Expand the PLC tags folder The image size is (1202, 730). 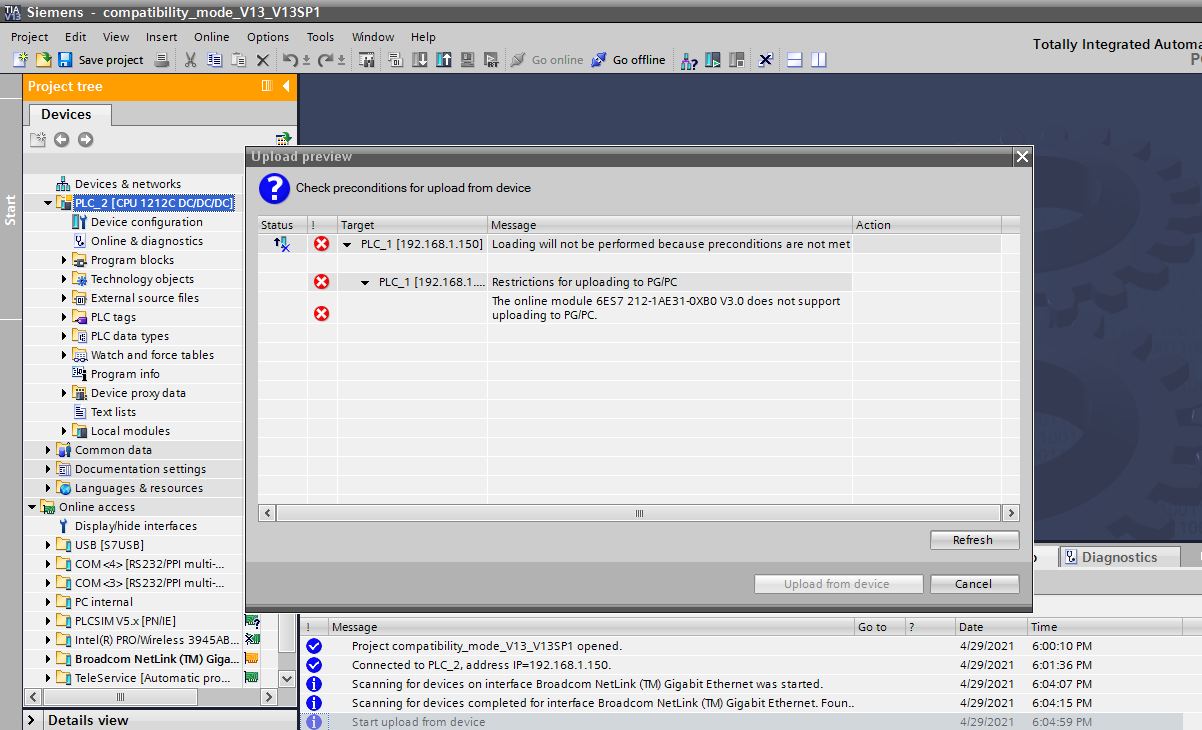click(64, 317)
